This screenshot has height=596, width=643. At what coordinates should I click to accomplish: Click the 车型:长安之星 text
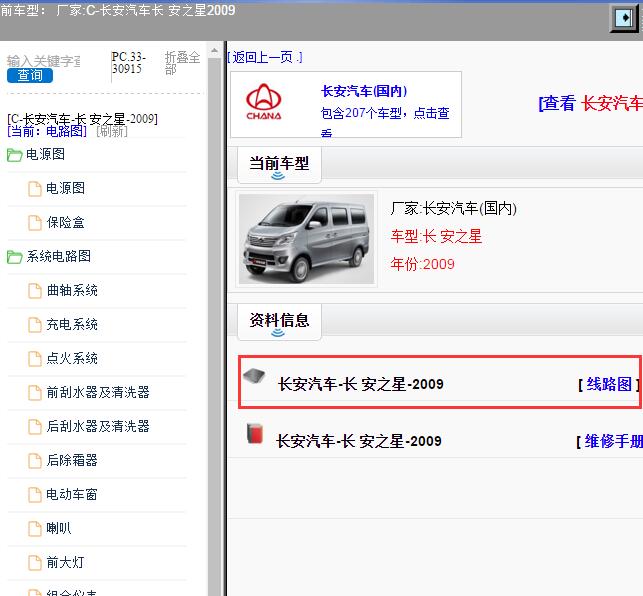[436, 237]
